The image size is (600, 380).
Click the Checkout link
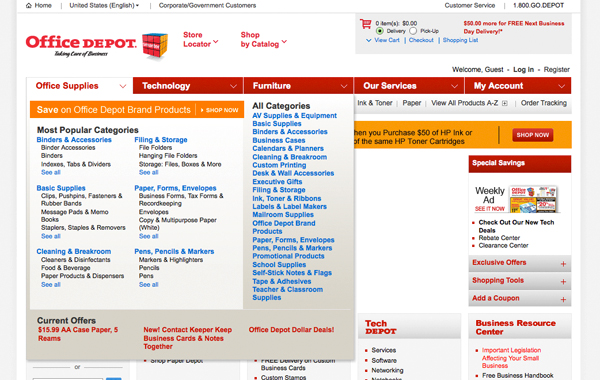[421, 40]
